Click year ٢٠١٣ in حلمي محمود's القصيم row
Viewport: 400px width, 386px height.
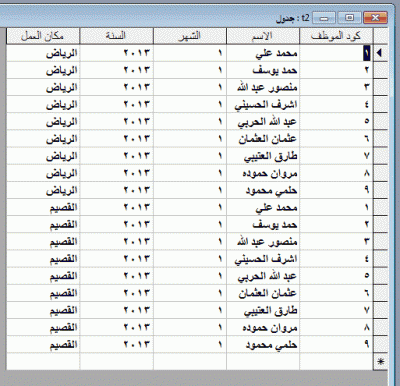116,345
